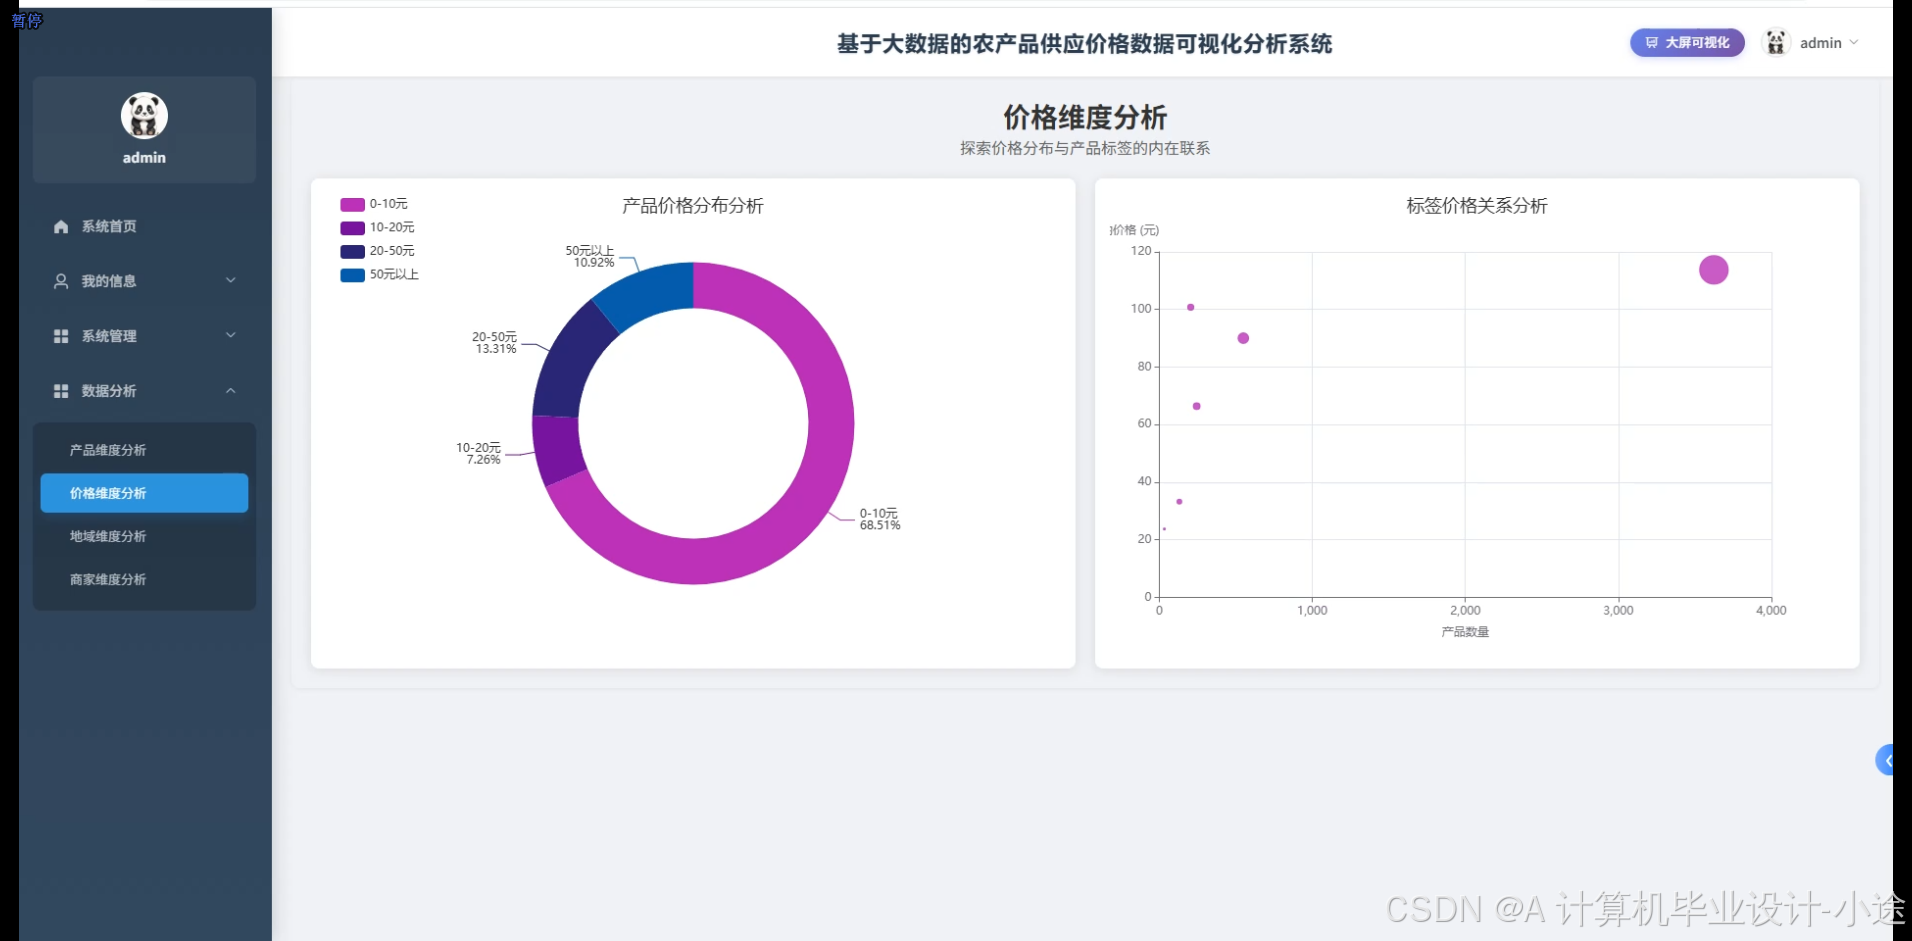
Task: Expand the 我的信息 menu chevron
Action: click(231, 281)
